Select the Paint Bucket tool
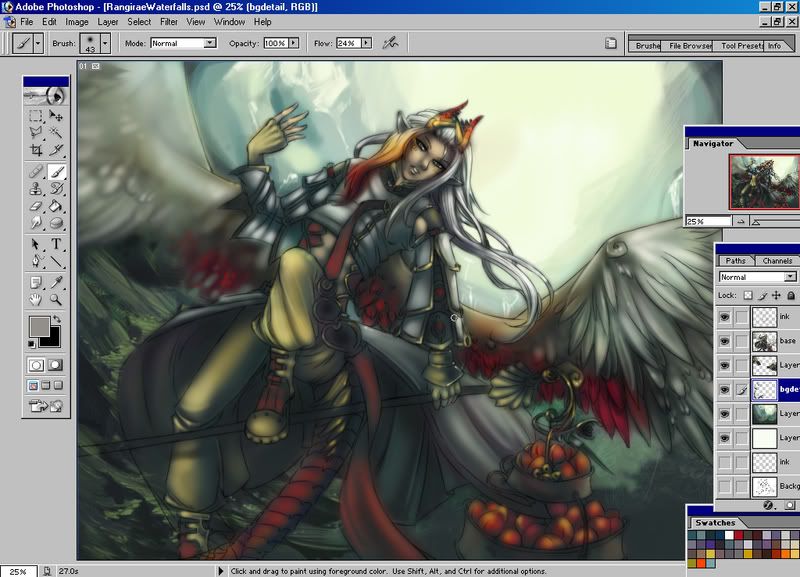Screen dimensions: 800x577 coord(56,206)
